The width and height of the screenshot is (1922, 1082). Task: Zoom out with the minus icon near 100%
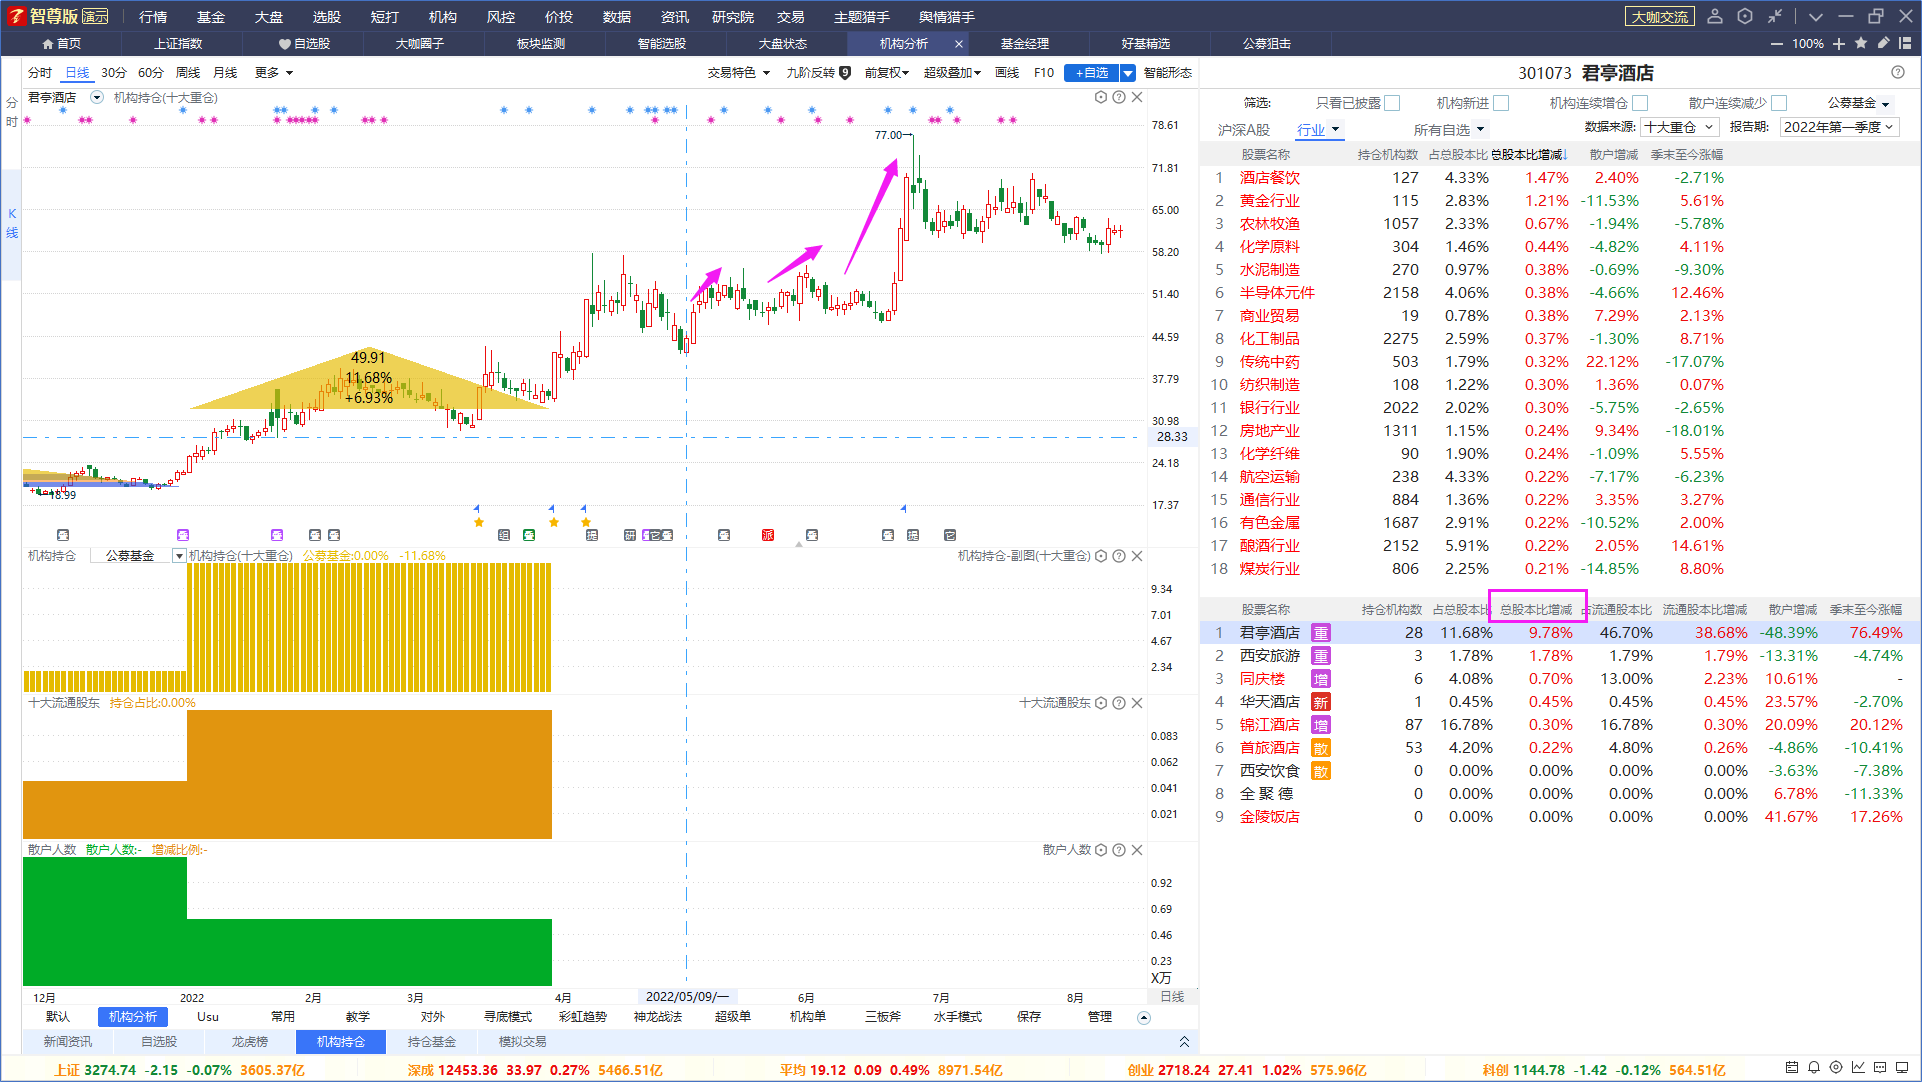[x=1777, y=44]
